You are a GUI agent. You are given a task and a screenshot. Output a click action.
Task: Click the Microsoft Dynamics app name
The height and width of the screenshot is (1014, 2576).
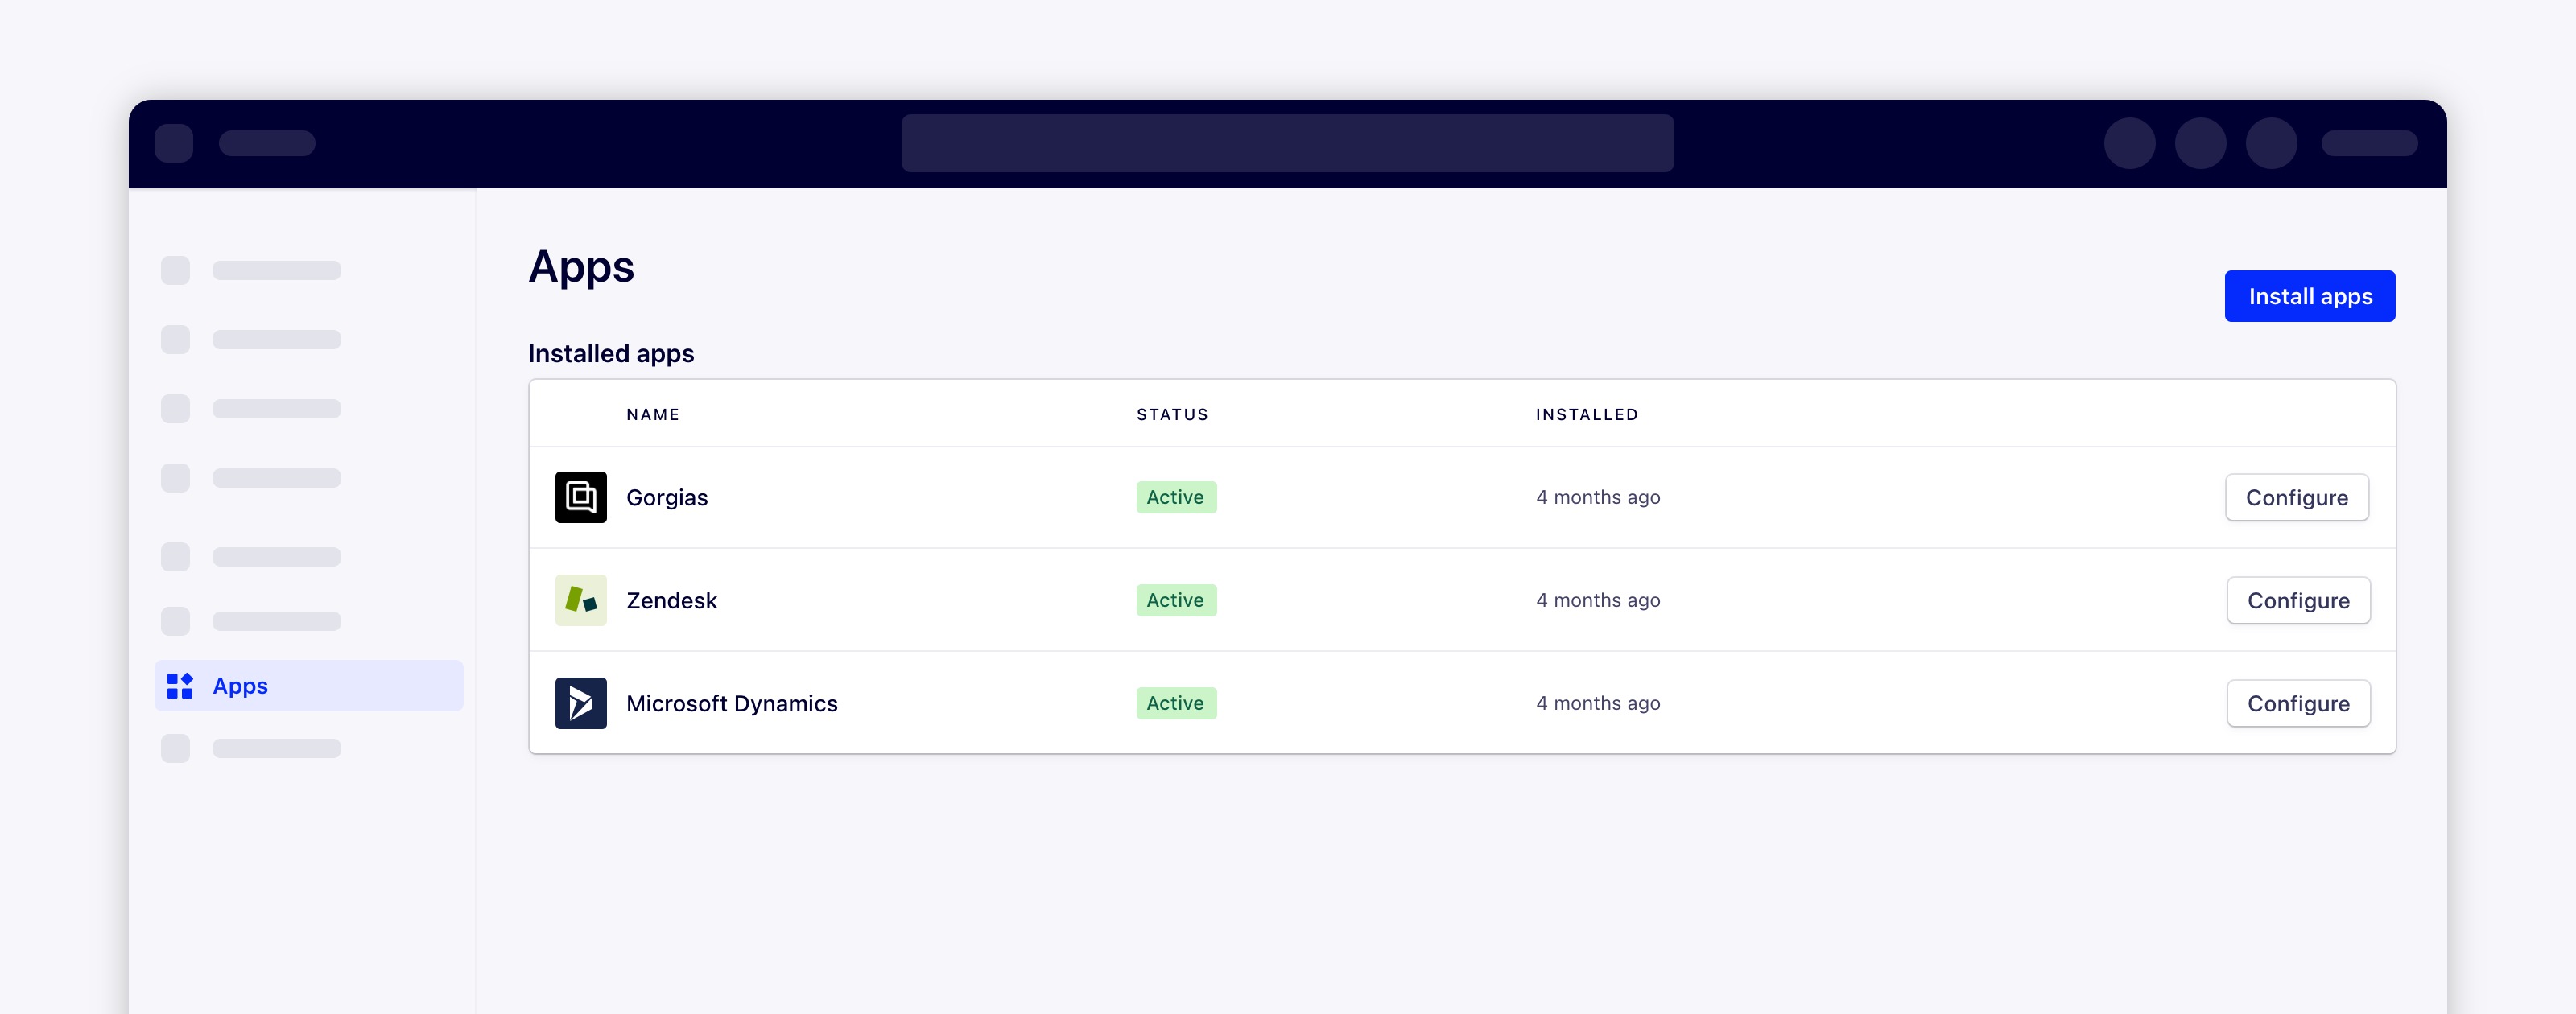pos(732,703)
